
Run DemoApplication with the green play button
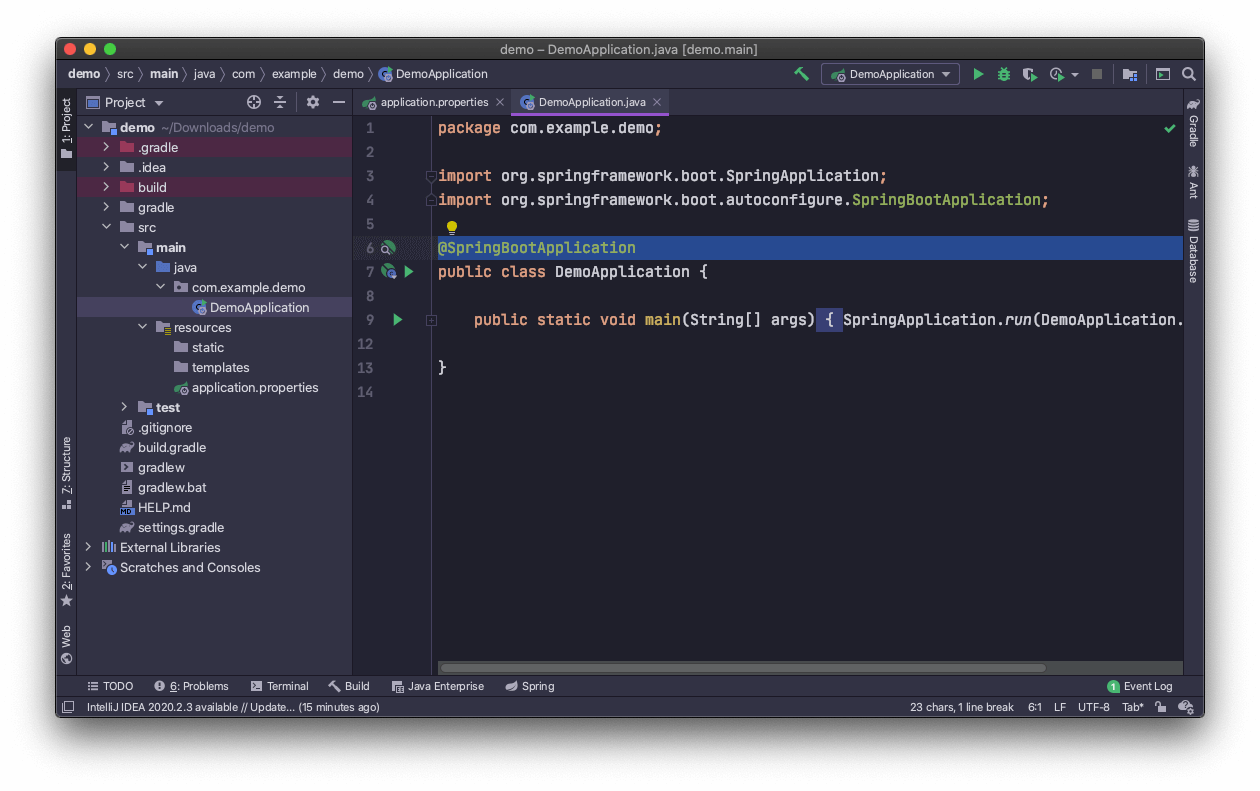978,74
